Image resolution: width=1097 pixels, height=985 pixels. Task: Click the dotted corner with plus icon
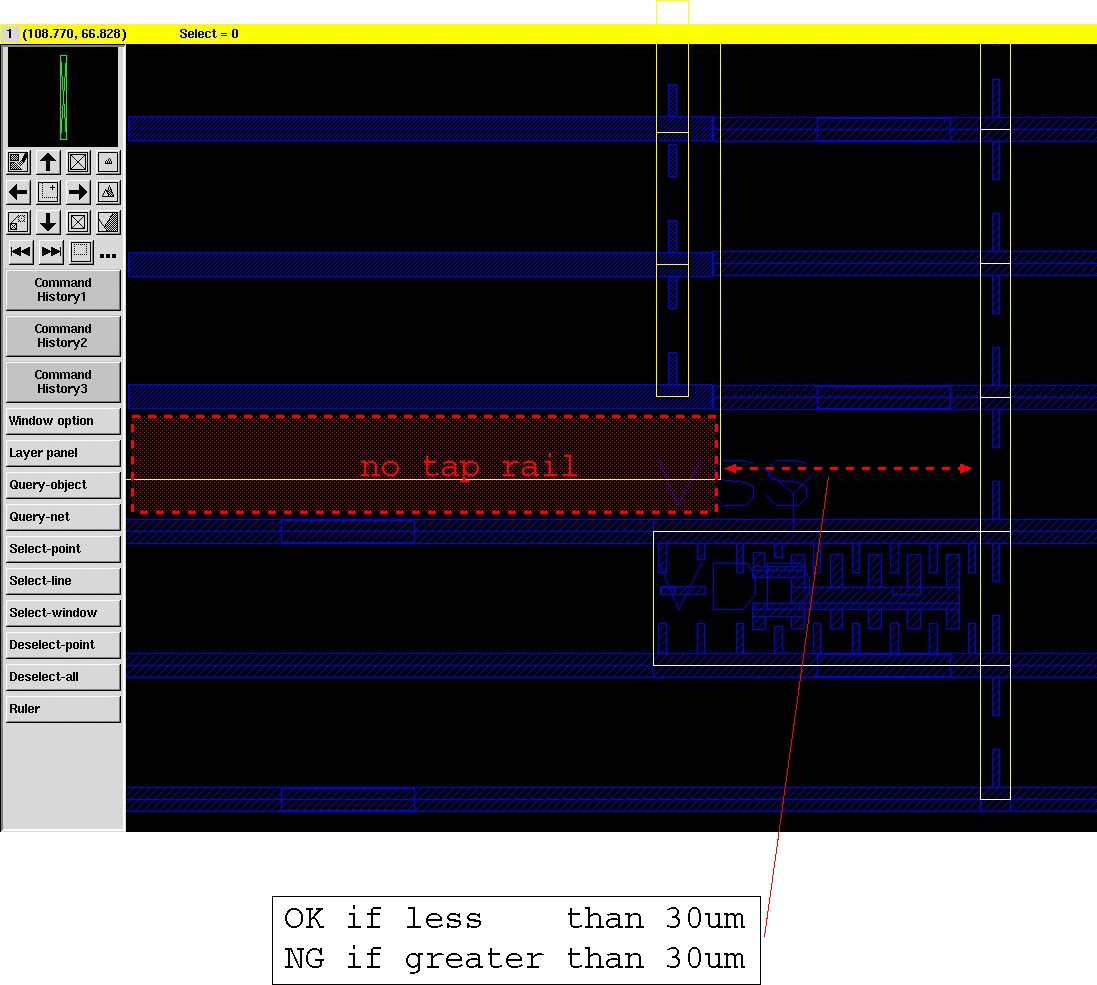click(48, 192)
